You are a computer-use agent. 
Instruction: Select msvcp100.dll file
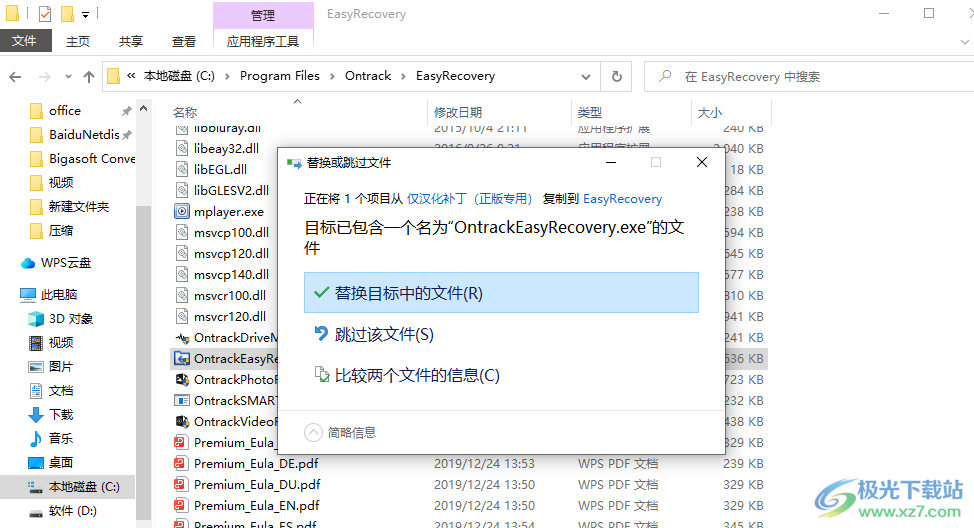[231, 232]
